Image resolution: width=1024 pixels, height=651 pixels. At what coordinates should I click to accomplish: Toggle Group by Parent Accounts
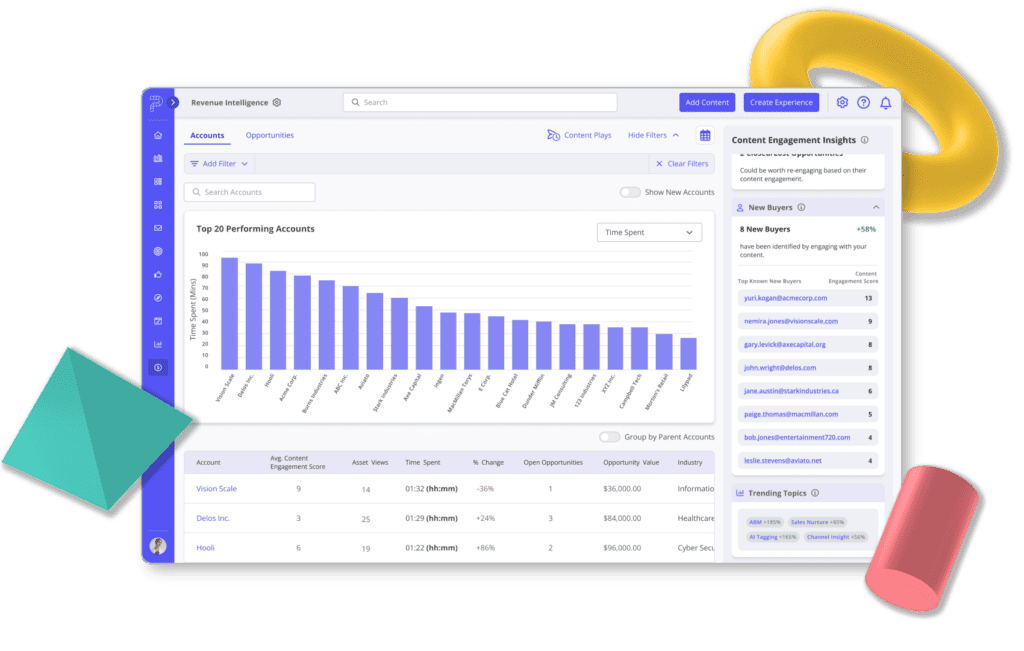[x=610, y=437]
